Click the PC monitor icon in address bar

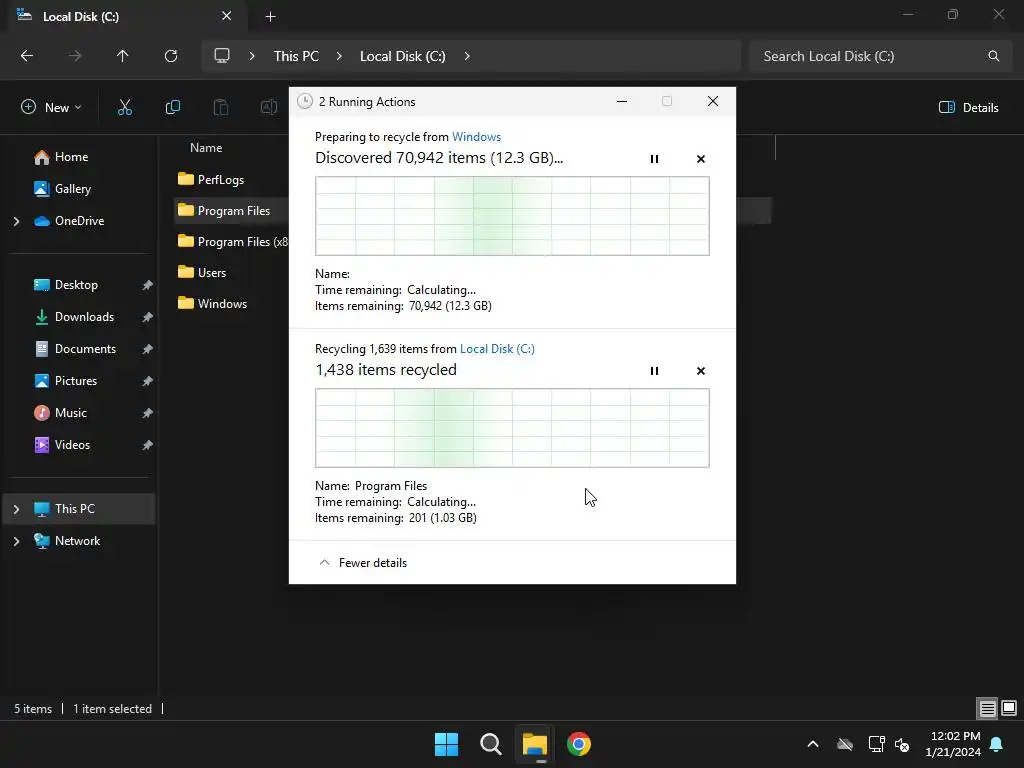pyautogui.click(x=222, y=56)
